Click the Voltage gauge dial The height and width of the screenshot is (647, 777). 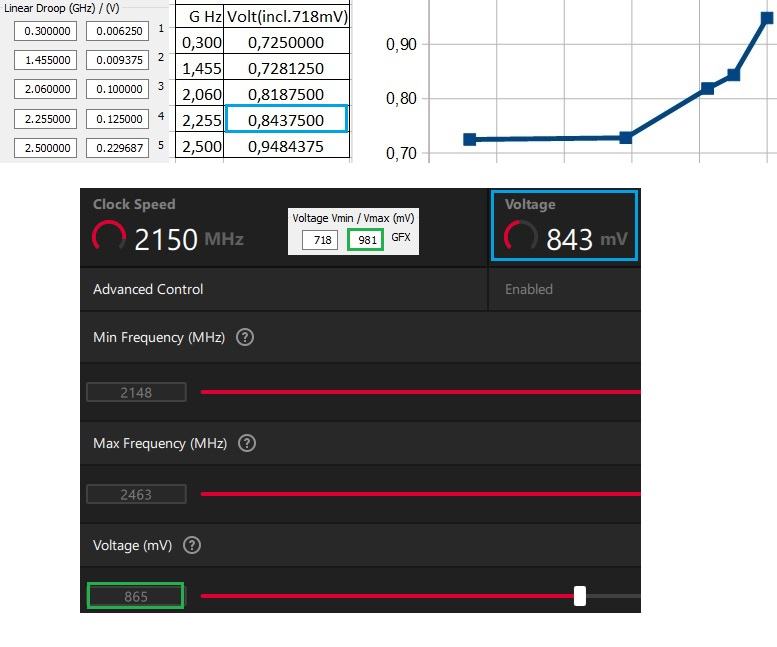[520, 236]
